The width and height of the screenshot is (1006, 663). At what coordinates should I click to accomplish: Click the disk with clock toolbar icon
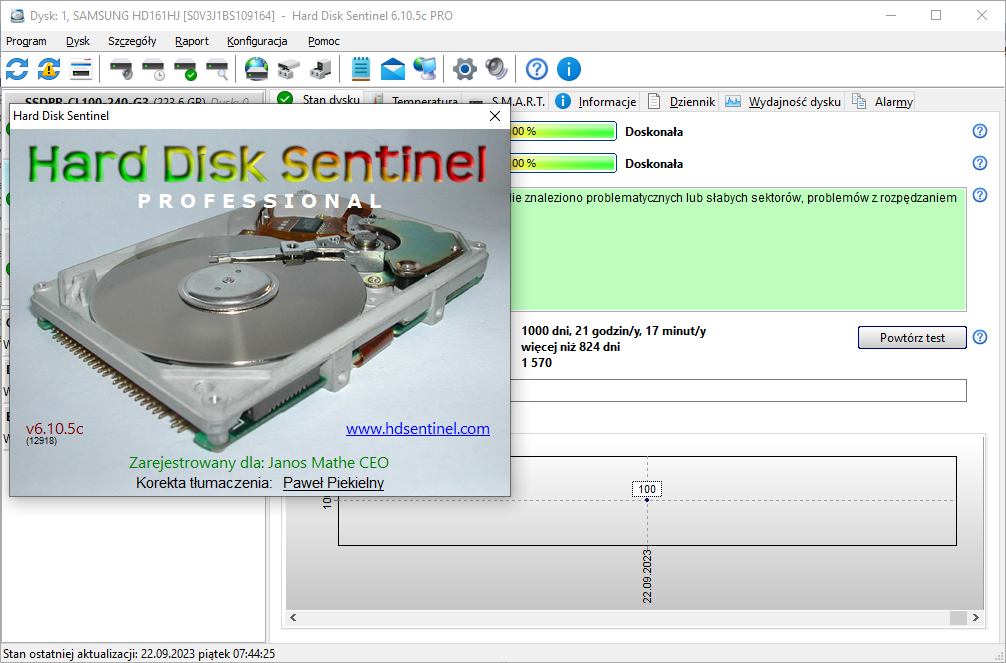pyautogui.click(x=153, y=69)
